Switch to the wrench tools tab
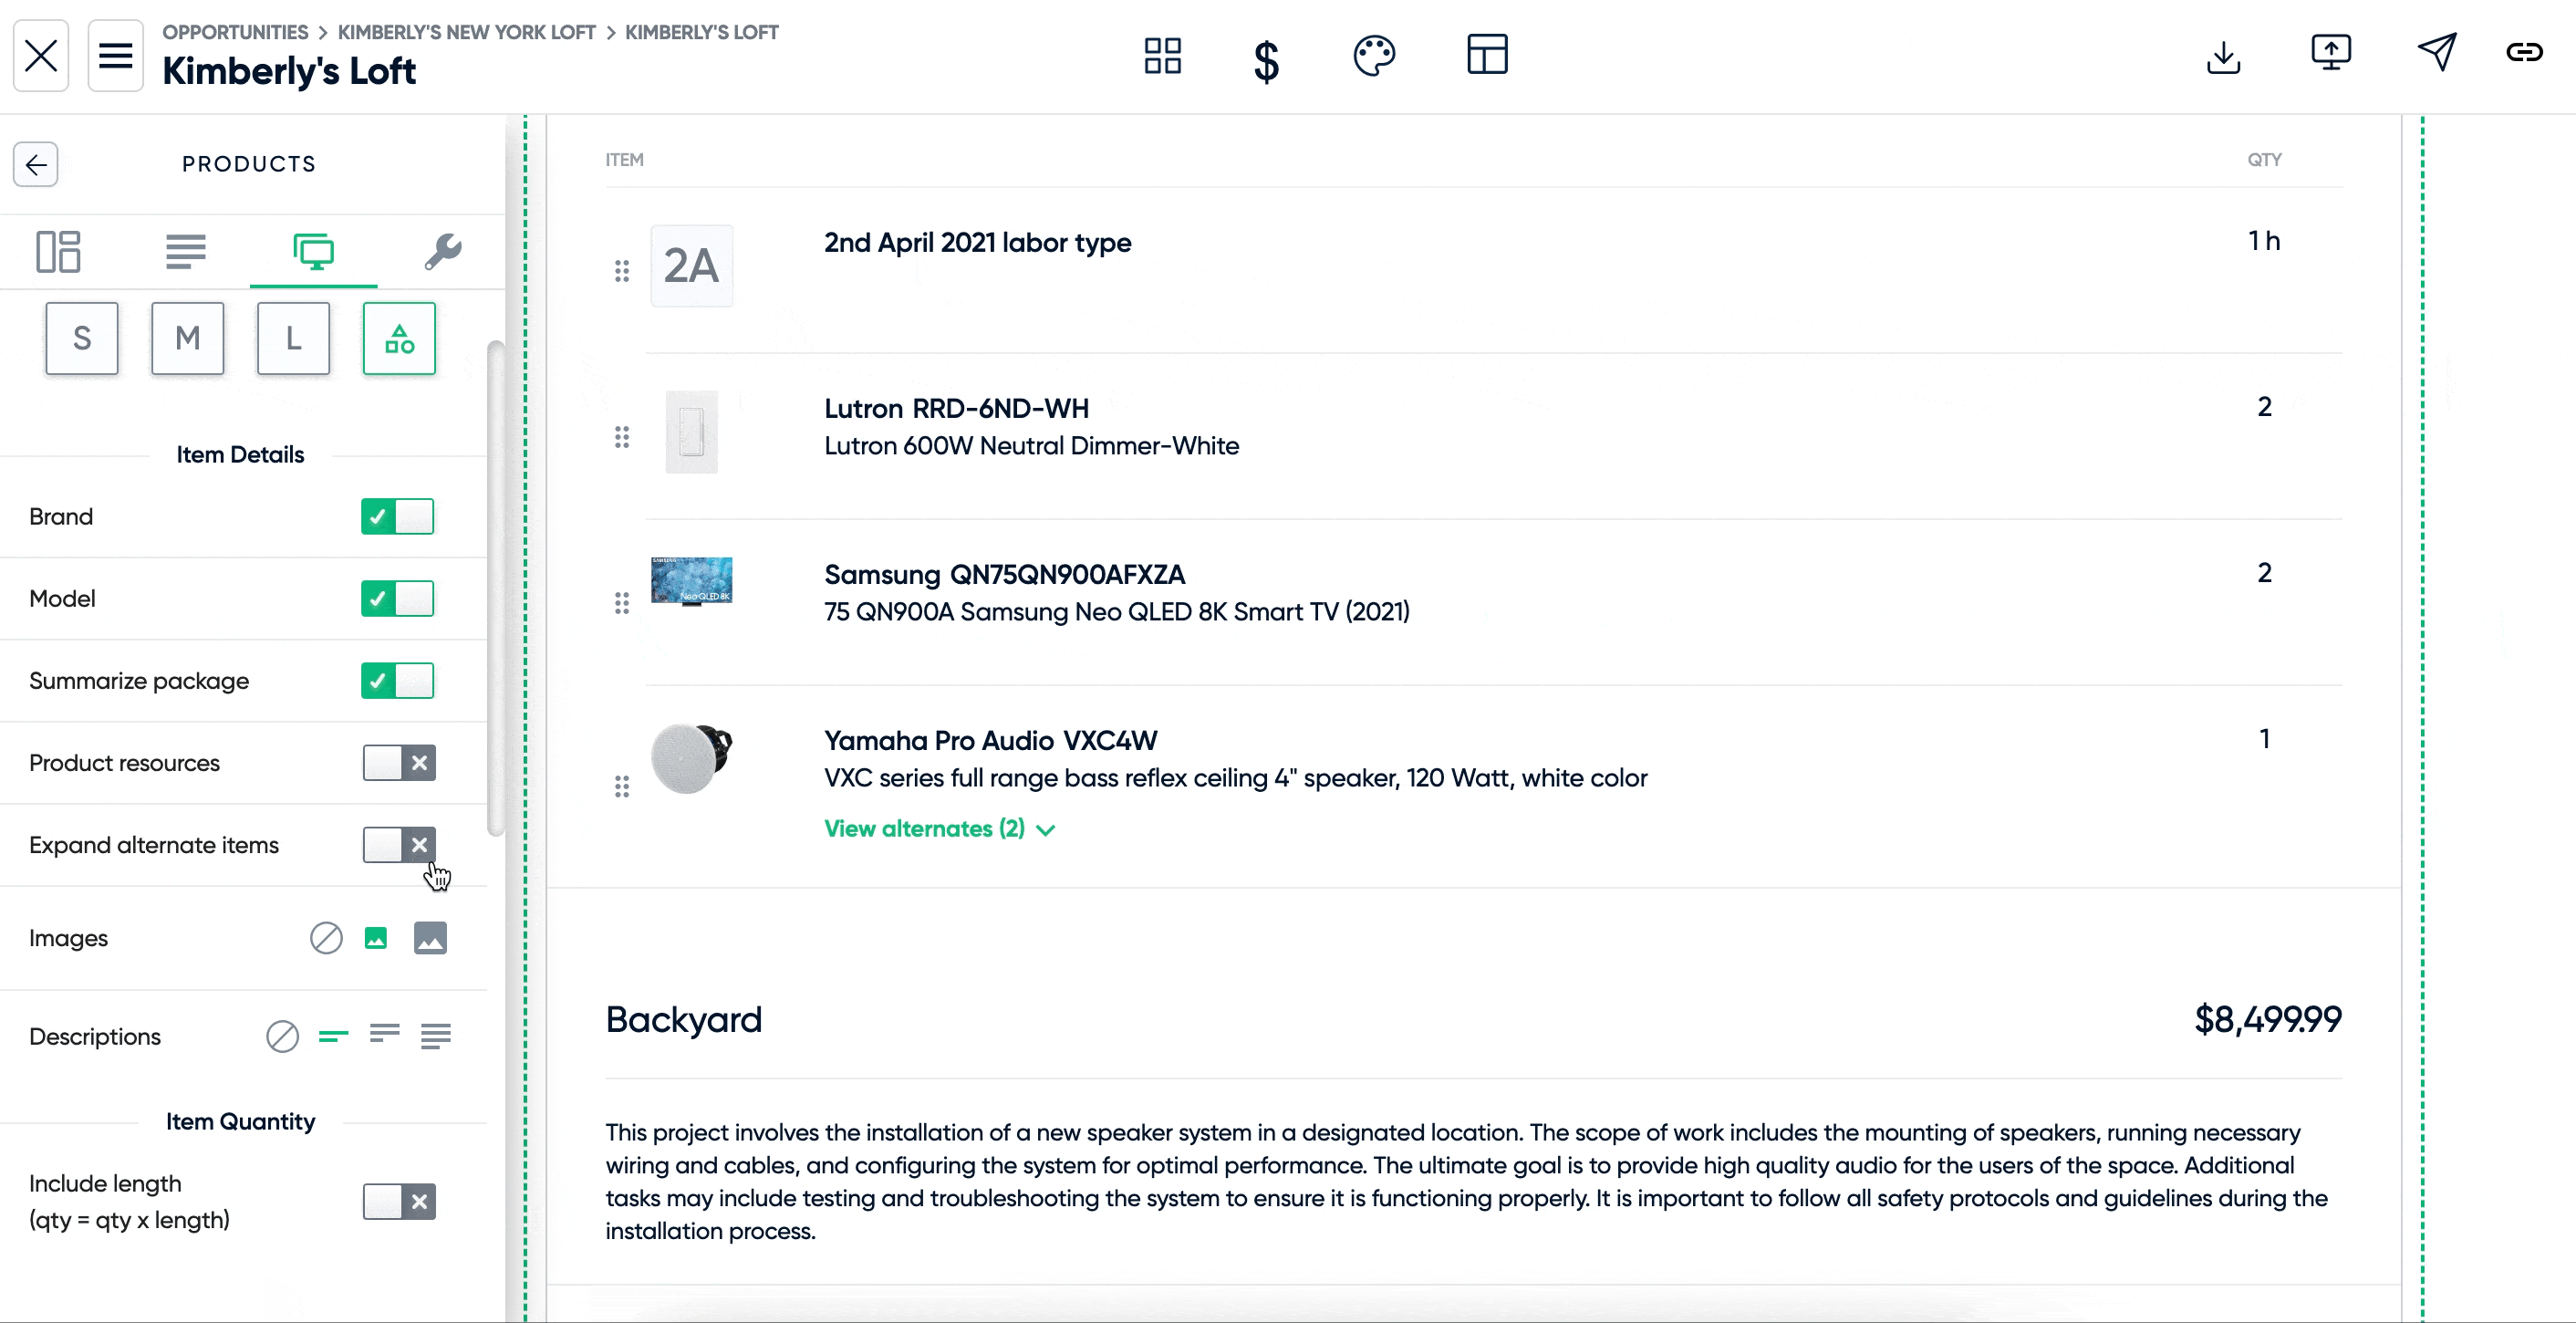This screenshot has height=1323, width=2576. [442, 251]
